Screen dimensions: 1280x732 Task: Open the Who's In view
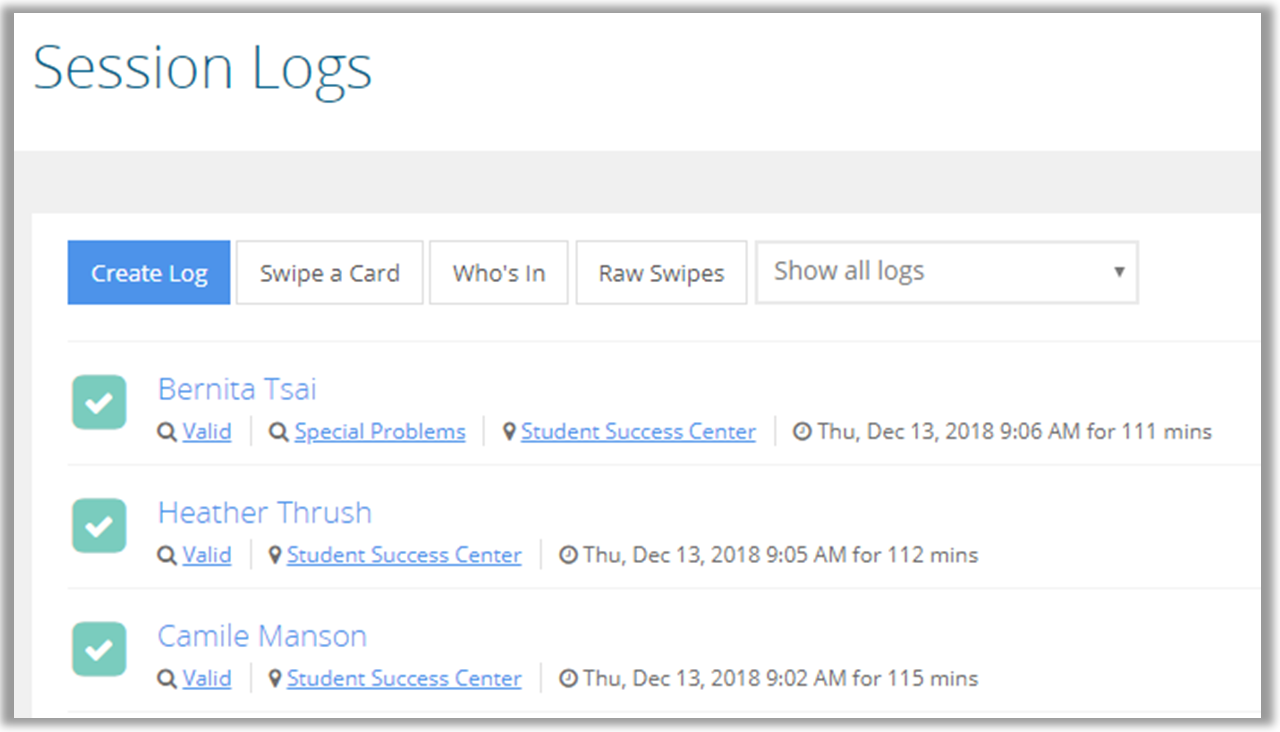pyautogui.click(x=499, y=273)
